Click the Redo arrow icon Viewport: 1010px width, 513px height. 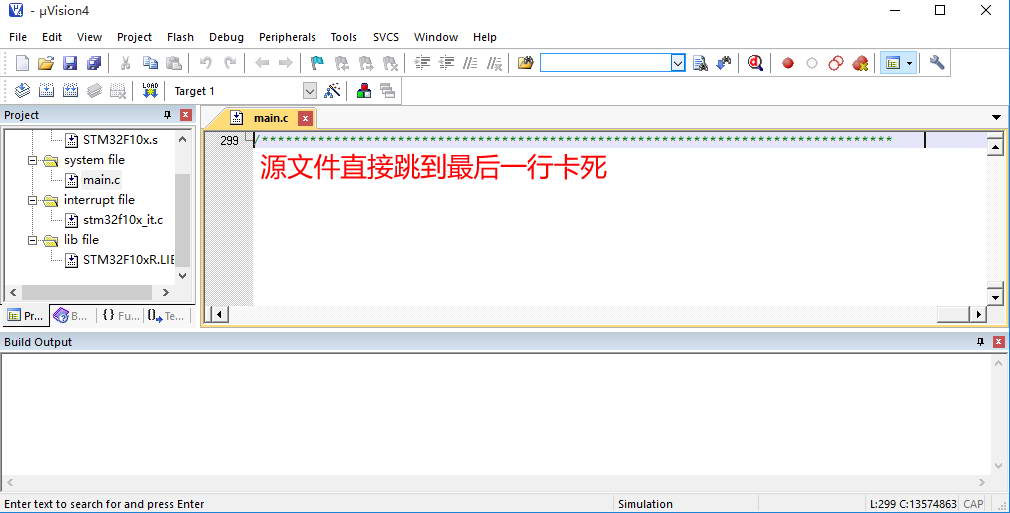point(230,63)
